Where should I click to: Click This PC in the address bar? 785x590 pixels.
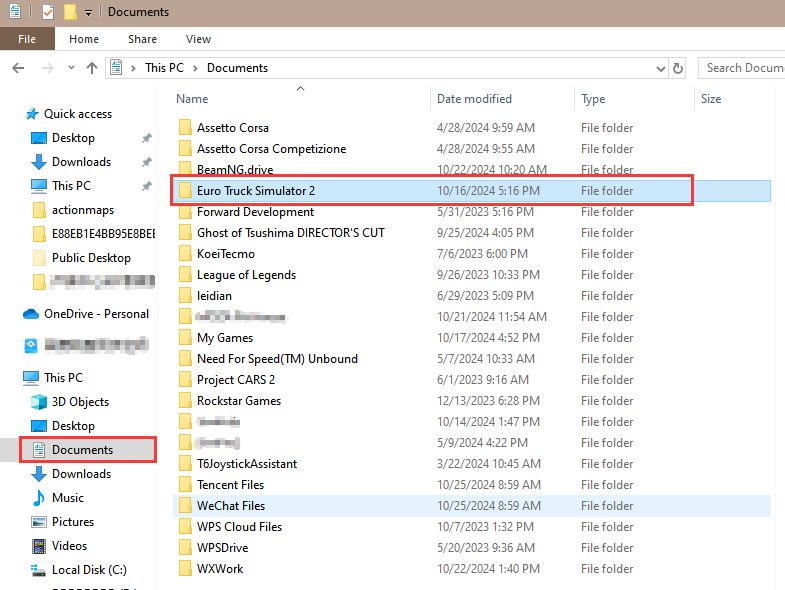pyautogui.click(x=164, y=68)
